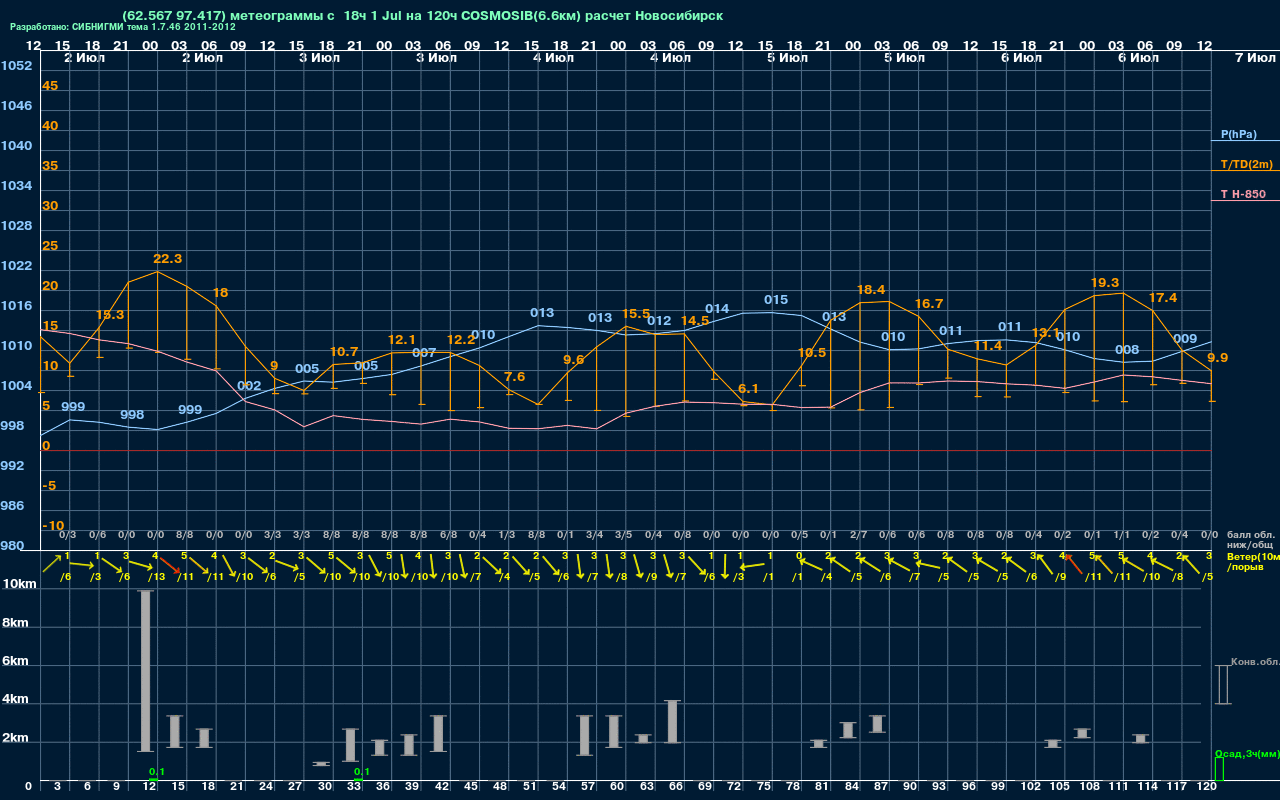Click the 45 temperature axis value
The height and width of the screenshot is (800, 1280).
[x=50, y=85]
